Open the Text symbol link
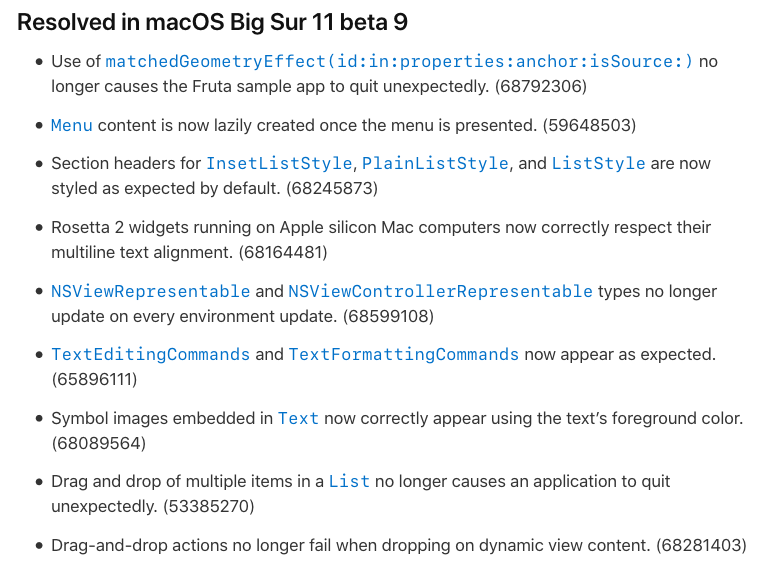 tap(298, 419)
